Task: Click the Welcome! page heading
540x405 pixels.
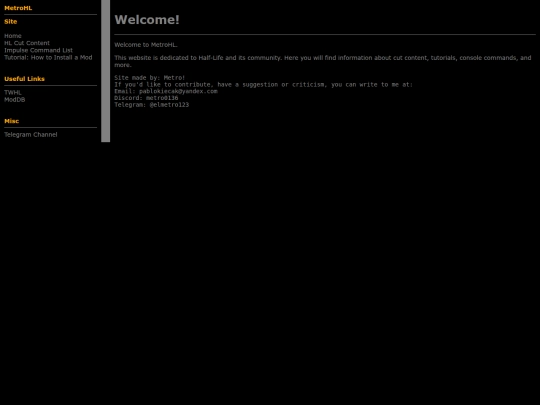Action: pos(147,20)
